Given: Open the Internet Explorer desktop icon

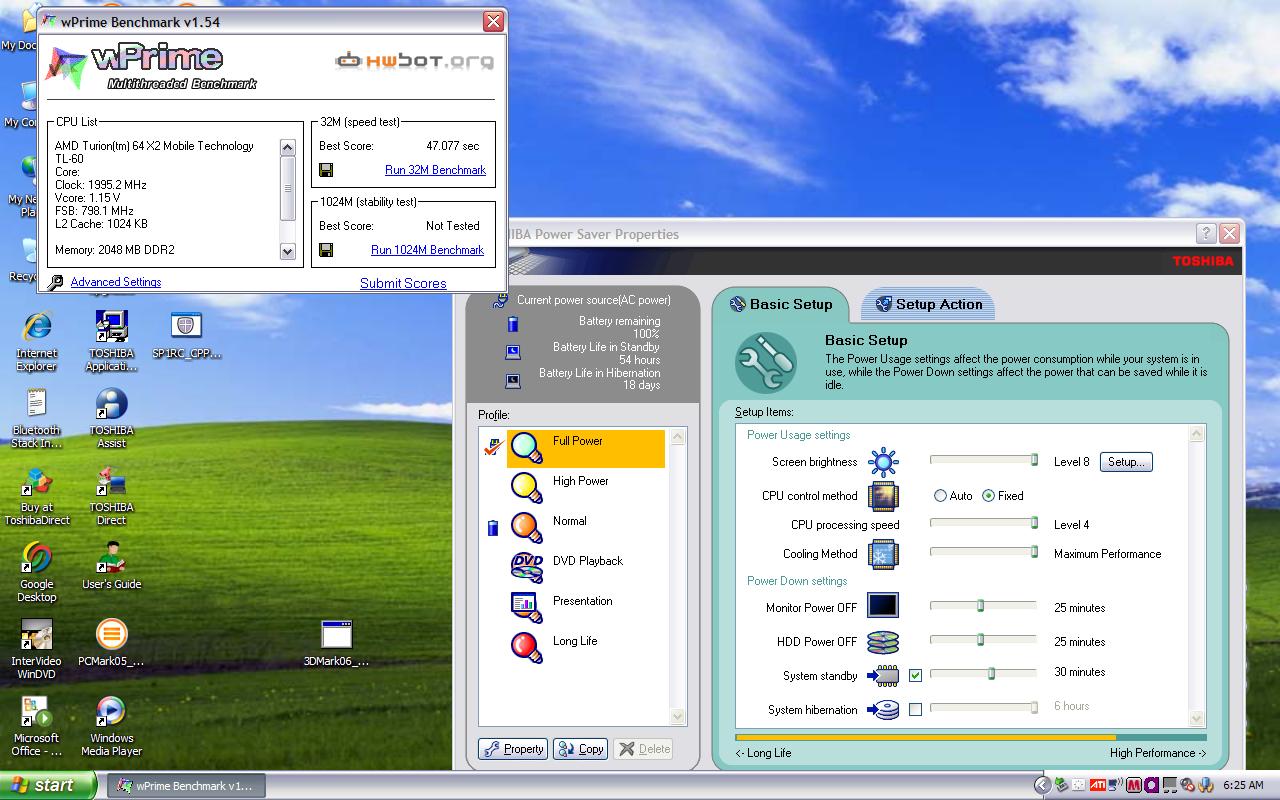Looking at the screenshot, I should click(36, 340).
